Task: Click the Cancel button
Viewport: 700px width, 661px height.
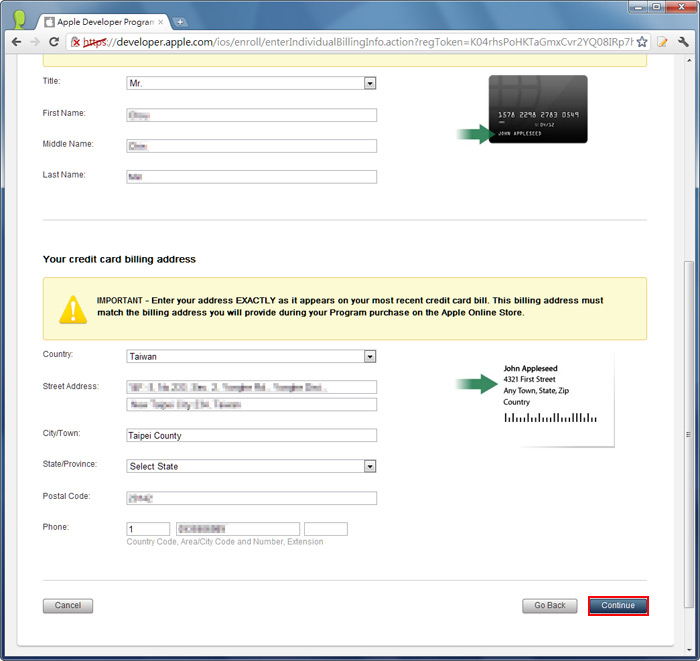Action: pos(68,606)
